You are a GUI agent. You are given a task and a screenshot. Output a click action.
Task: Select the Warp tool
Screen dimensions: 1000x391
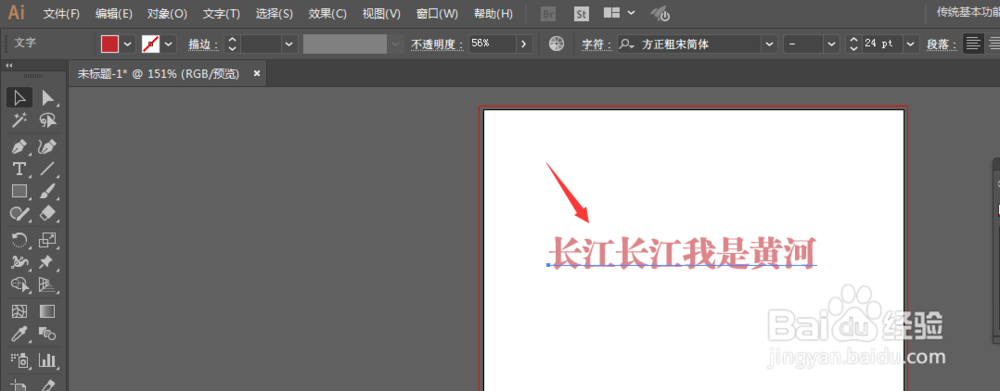point(20,262)
